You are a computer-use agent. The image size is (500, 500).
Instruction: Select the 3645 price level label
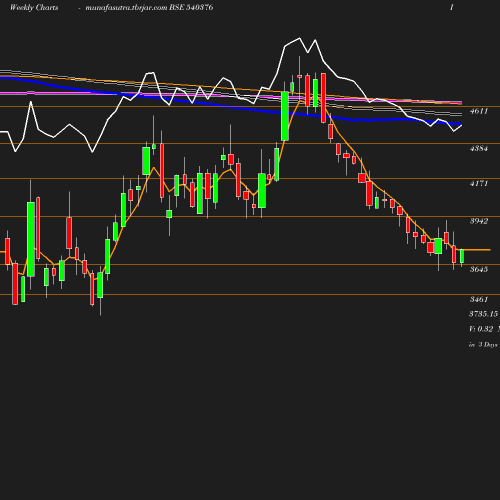coord(479,269)
